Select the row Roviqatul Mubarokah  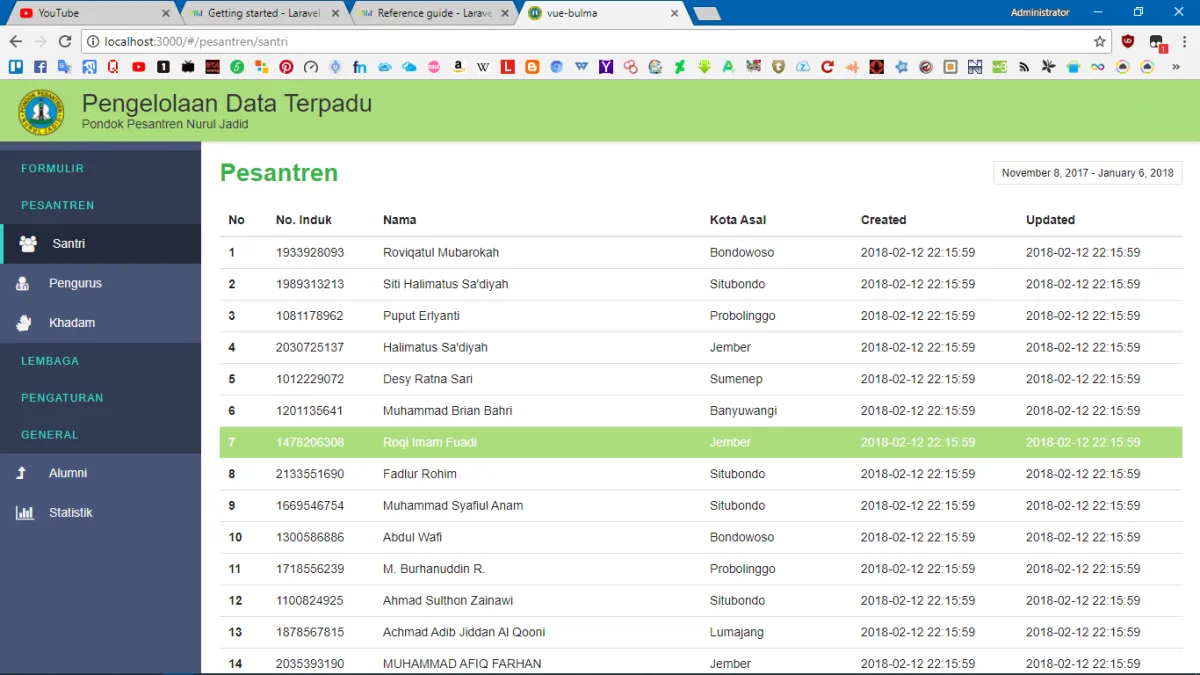coord(701,253)
